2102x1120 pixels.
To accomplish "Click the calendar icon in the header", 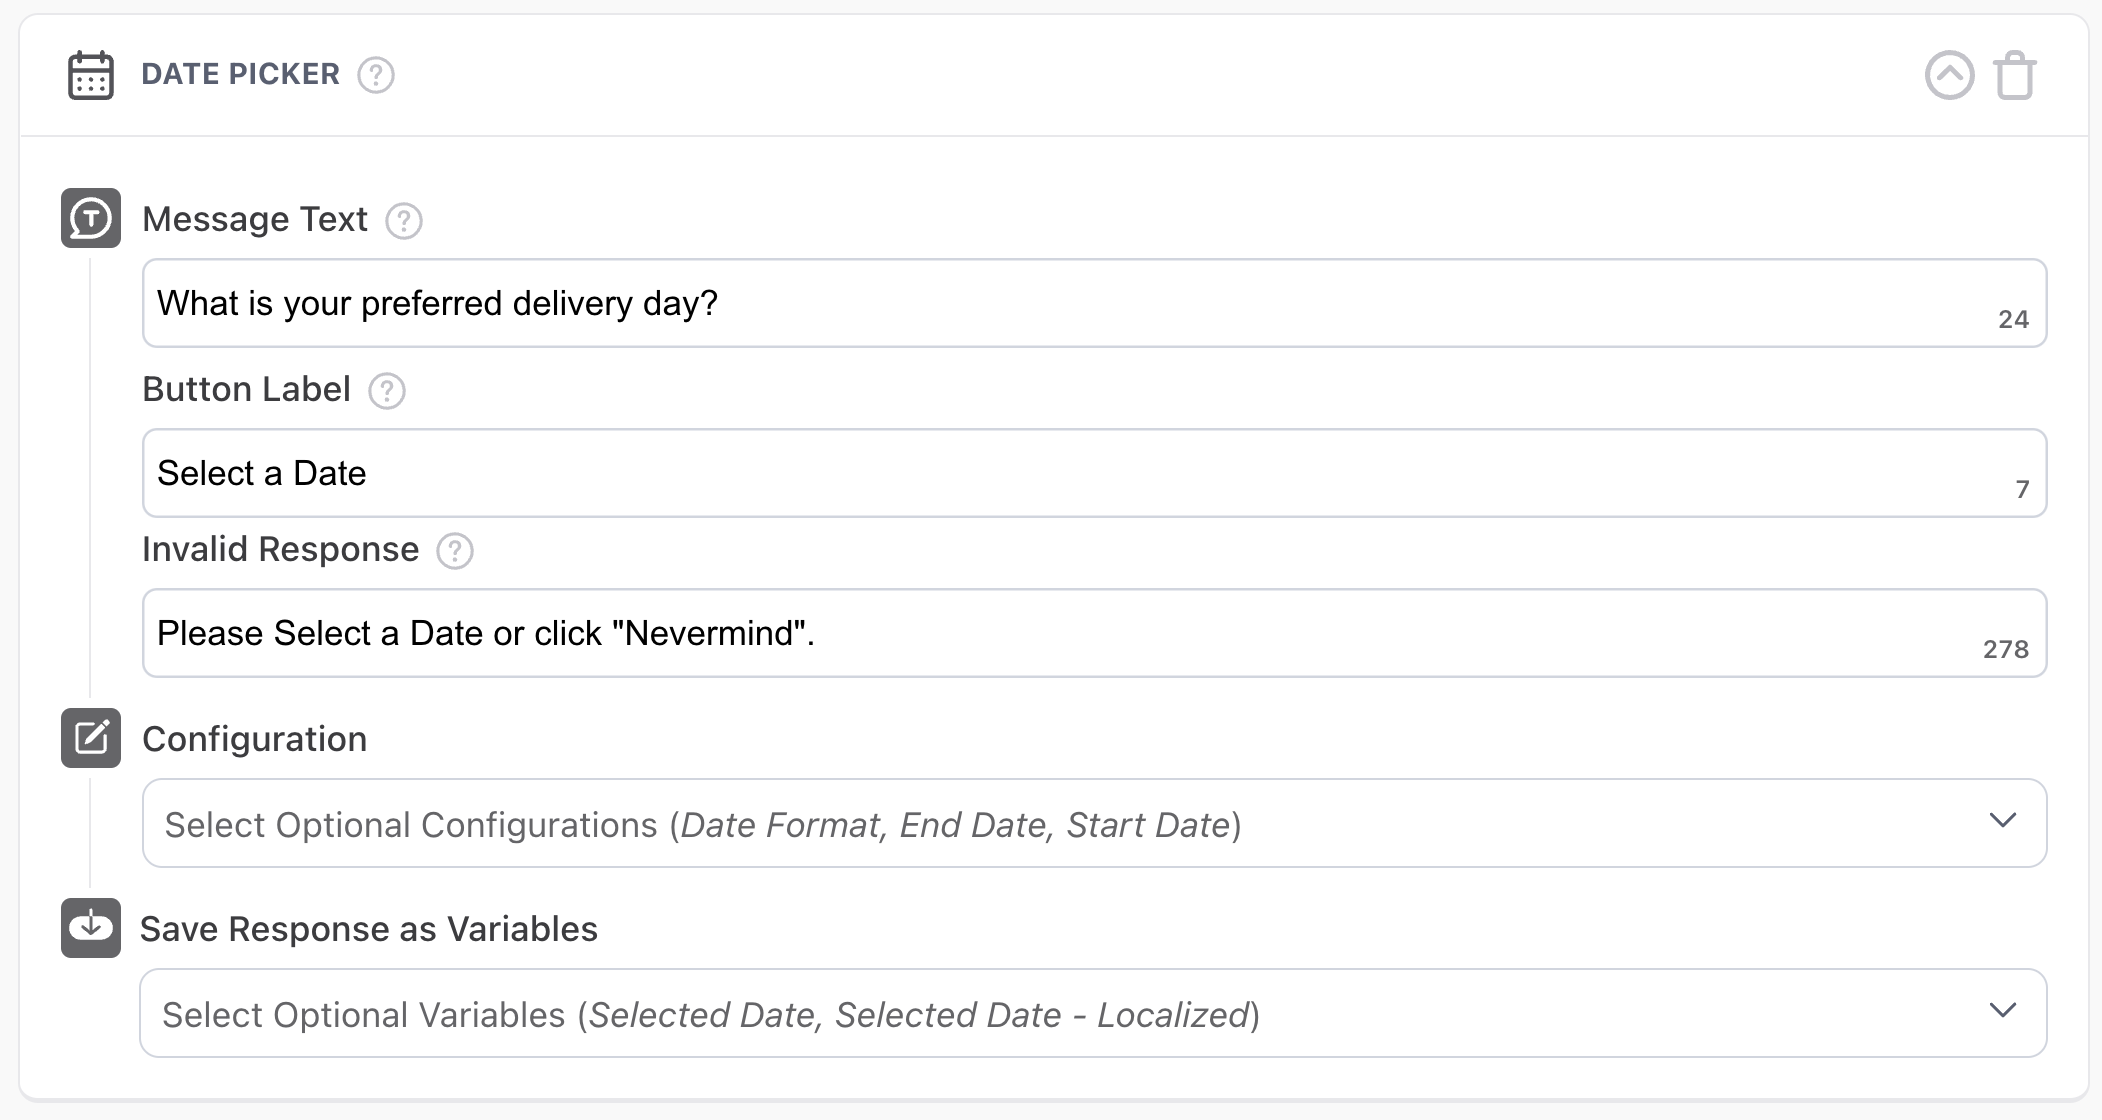I will (91, 75).
